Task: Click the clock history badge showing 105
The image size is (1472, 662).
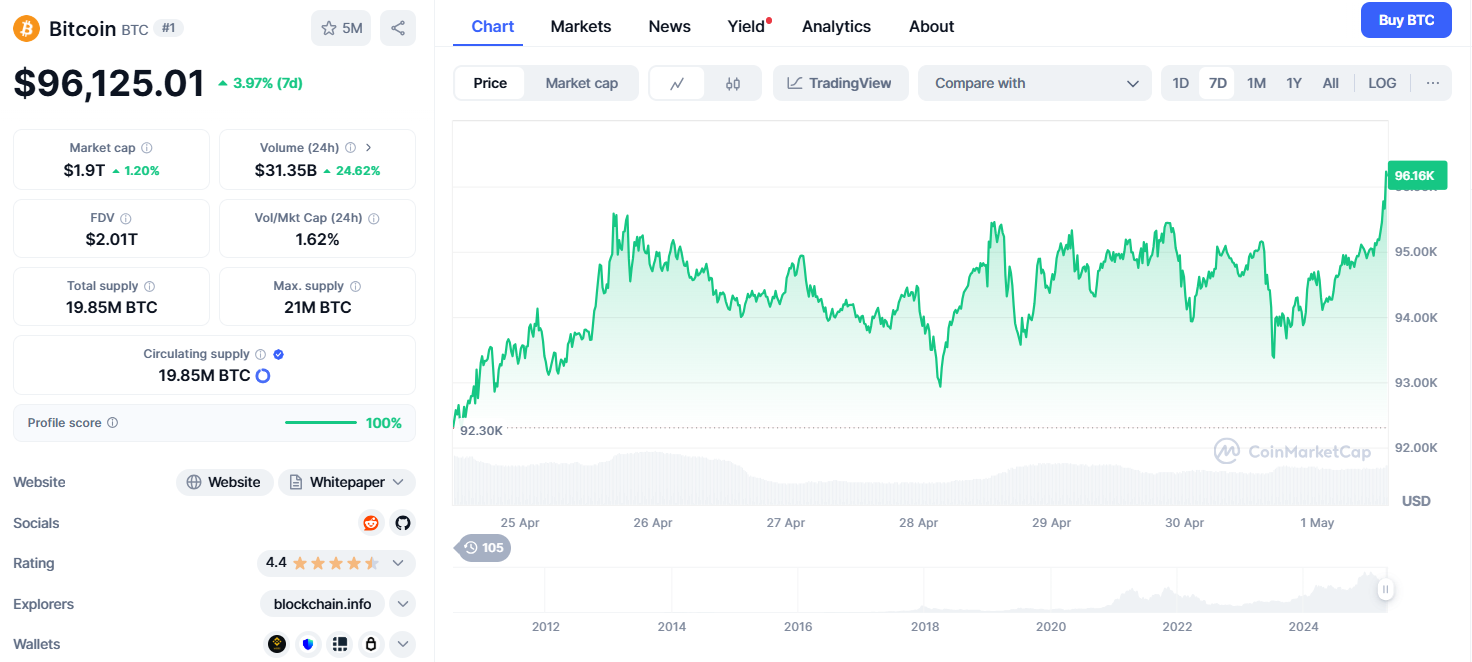Action: coord(483,548)
